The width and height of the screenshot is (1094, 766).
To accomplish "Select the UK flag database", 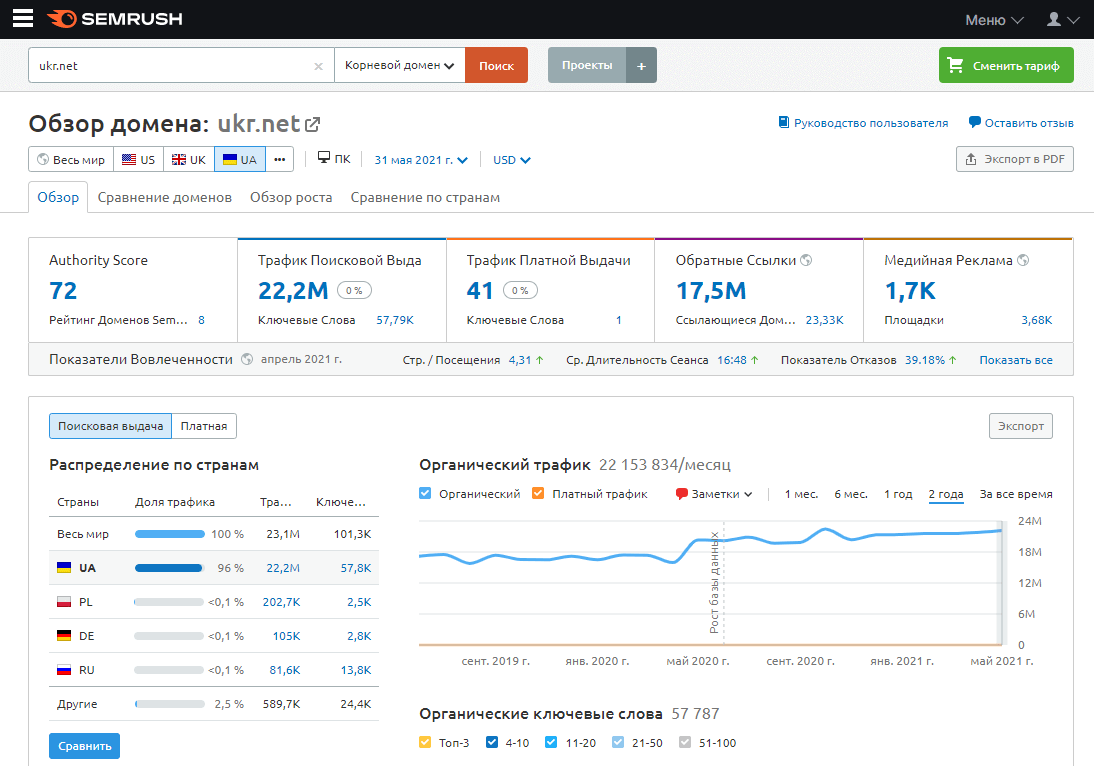I will 188,159.
